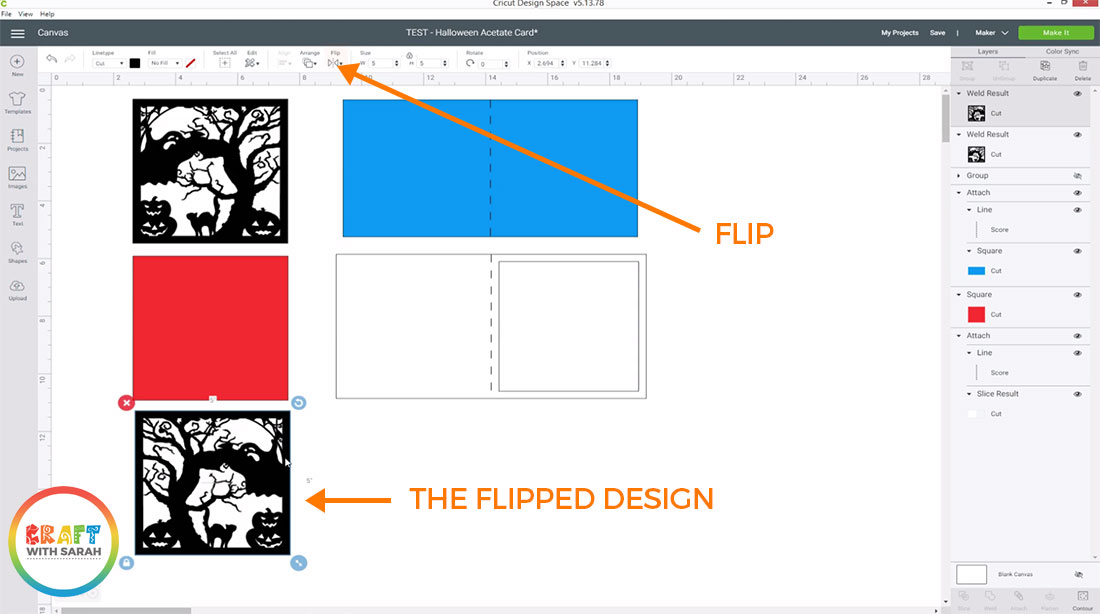1100x614 pixels.
Task: Click the Rotate icon in toolbar
Action: click(470, 63)
